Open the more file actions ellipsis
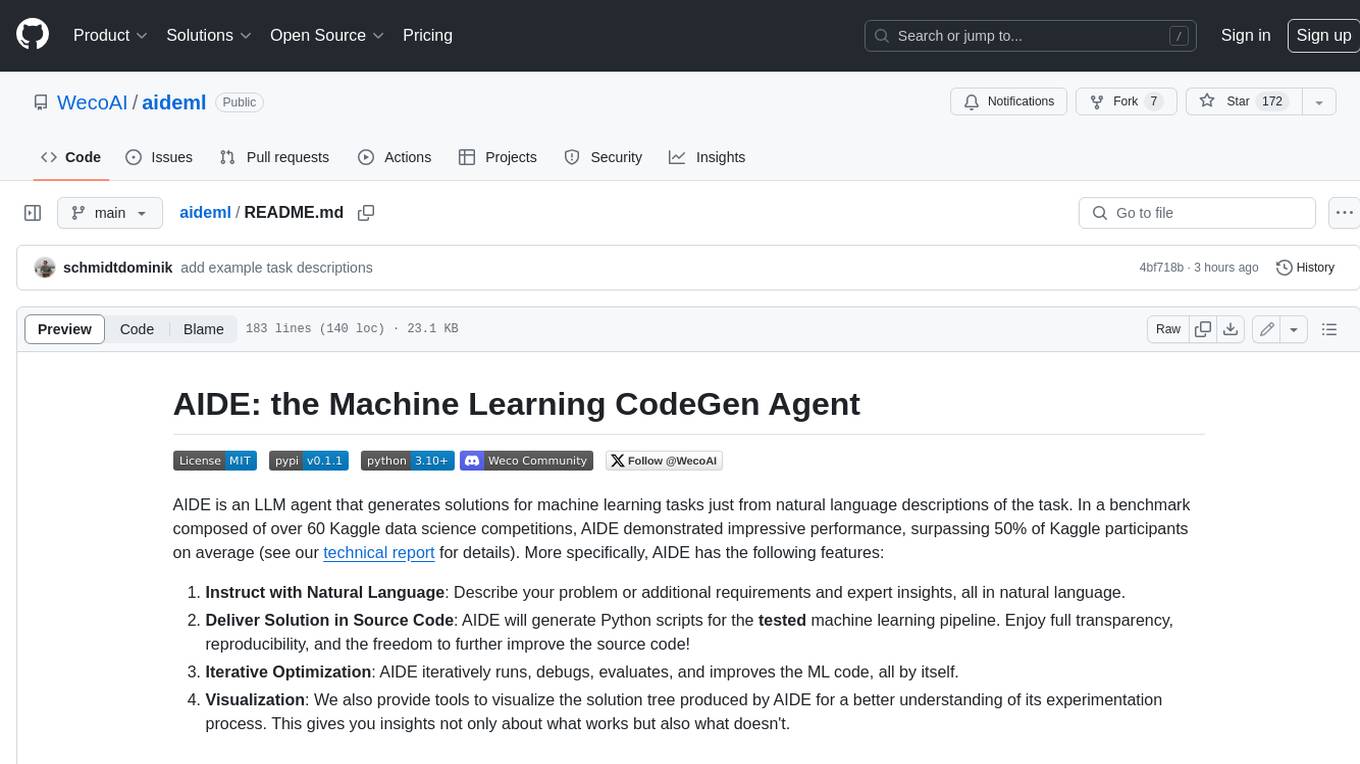 [x=1344, y=213]
